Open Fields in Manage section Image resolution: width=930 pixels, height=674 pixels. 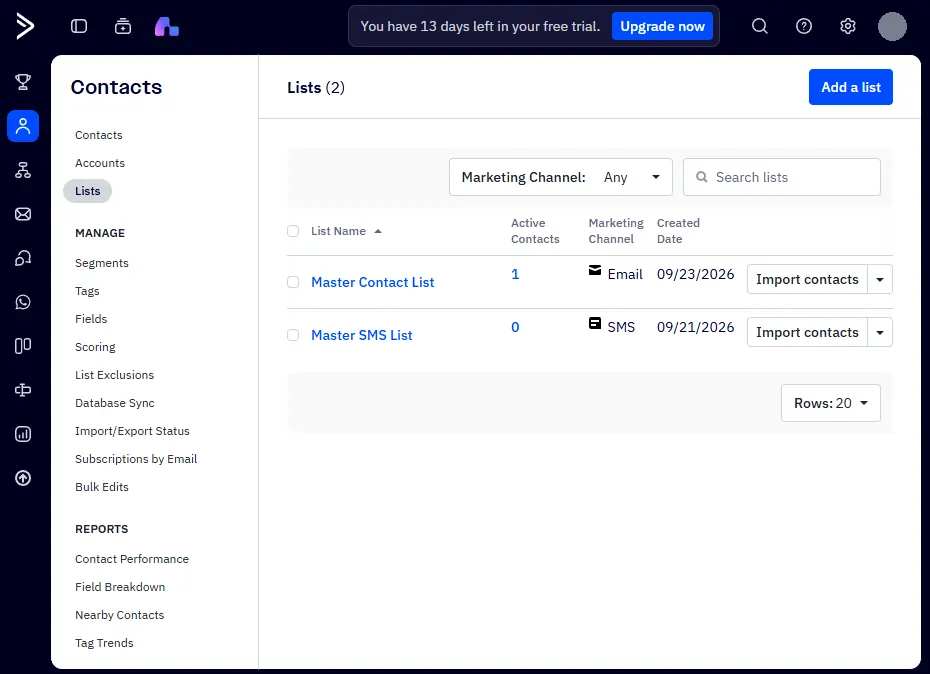[91, 319]
